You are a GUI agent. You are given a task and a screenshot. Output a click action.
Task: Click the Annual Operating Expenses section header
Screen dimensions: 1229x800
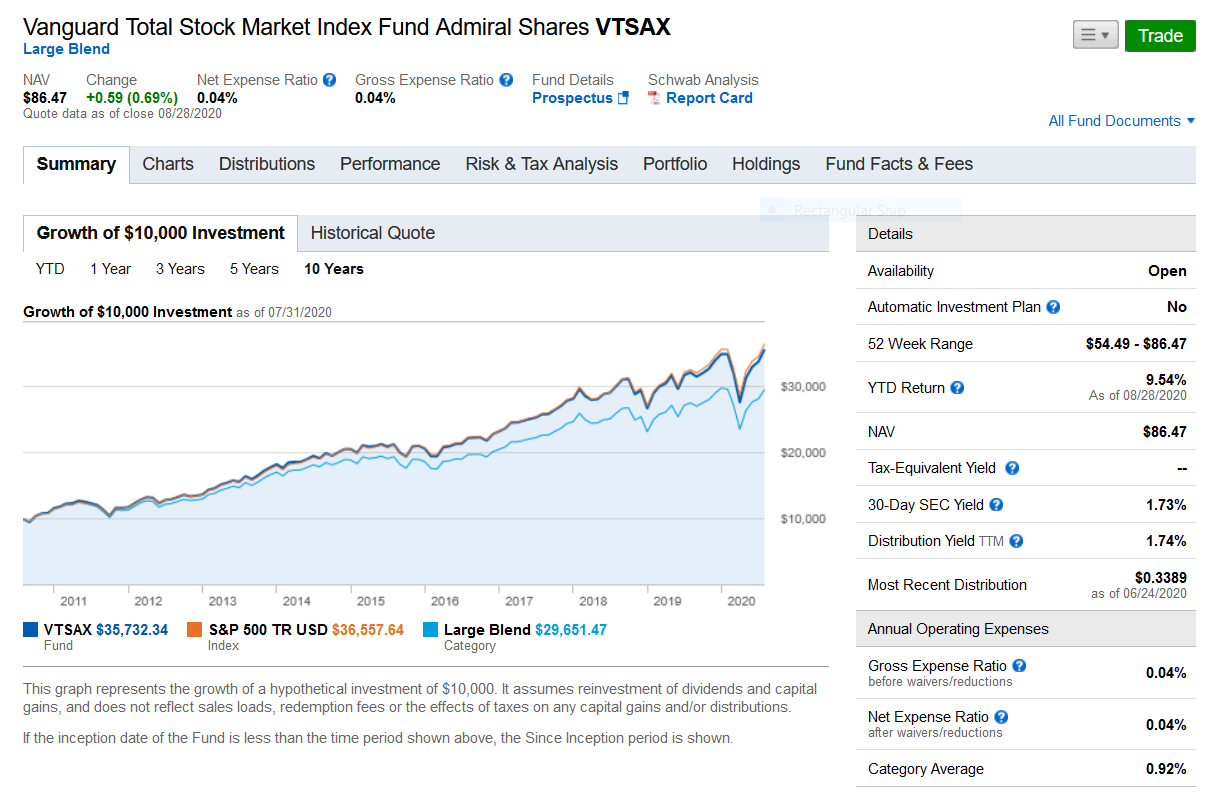pyautogui.click(x=1026, y=629)
